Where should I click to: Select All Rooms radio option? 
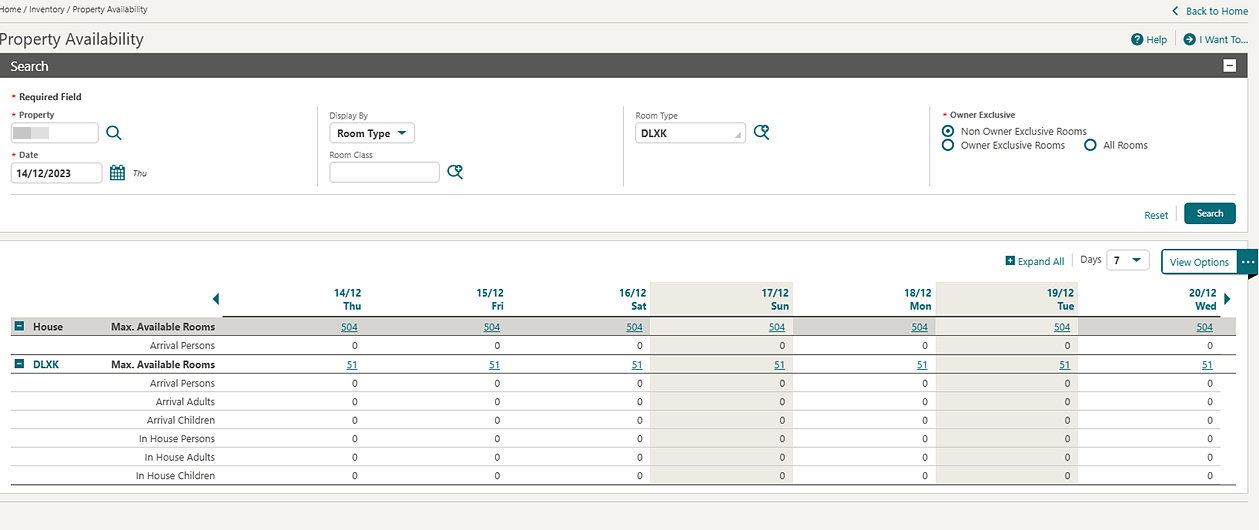tap(1091, 145)
